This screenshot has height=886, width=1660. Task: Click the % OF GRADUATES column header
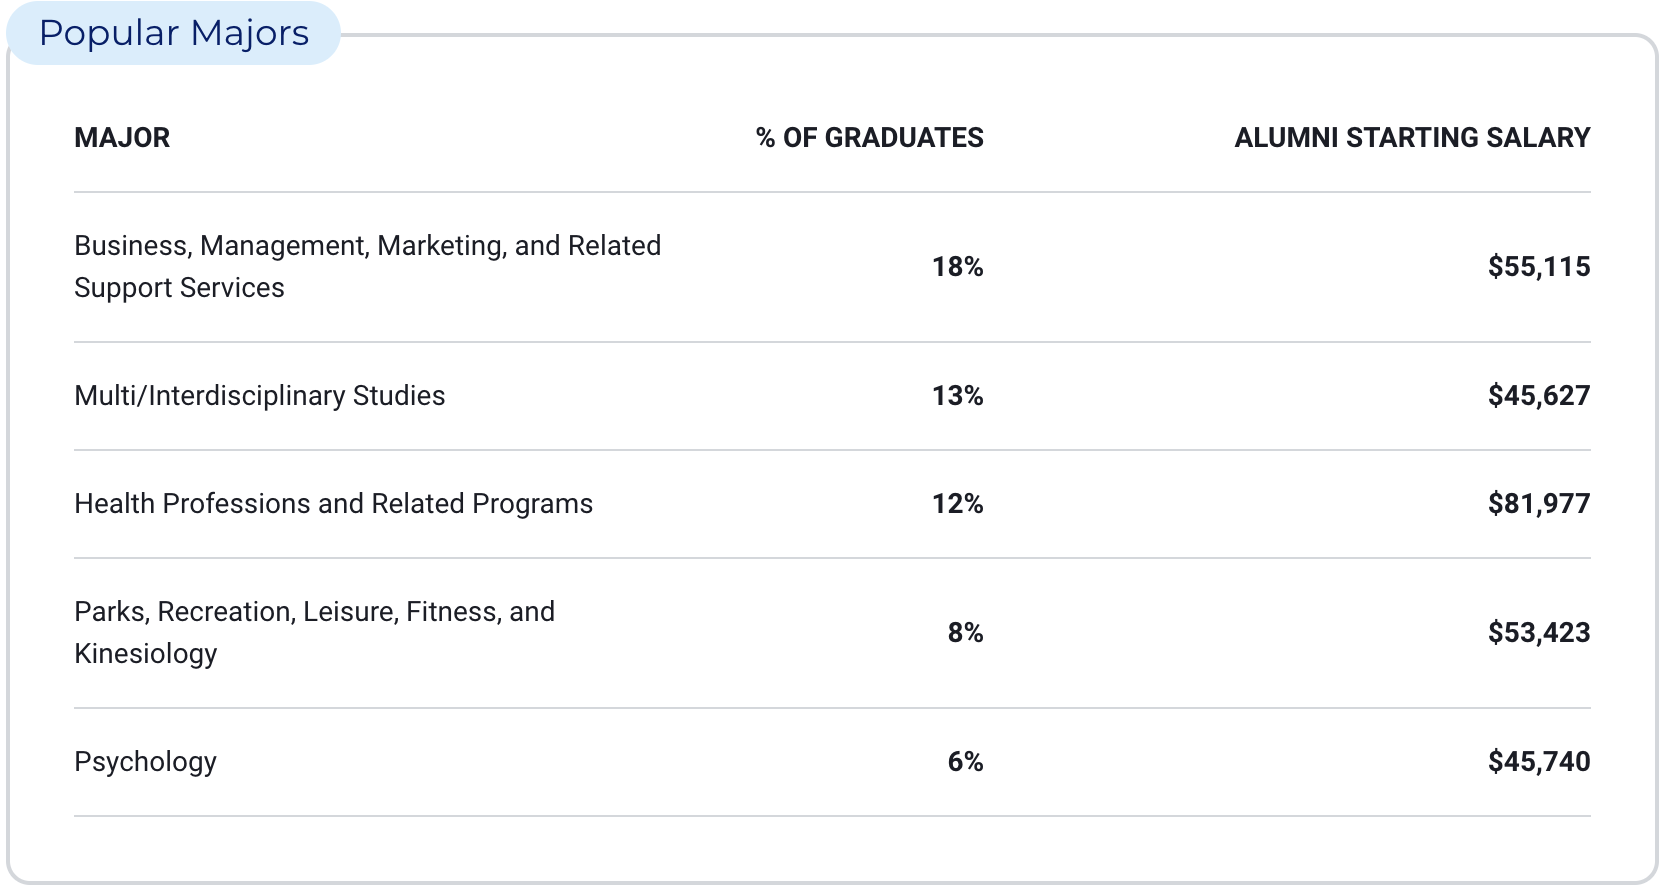(x=869, y=138)
